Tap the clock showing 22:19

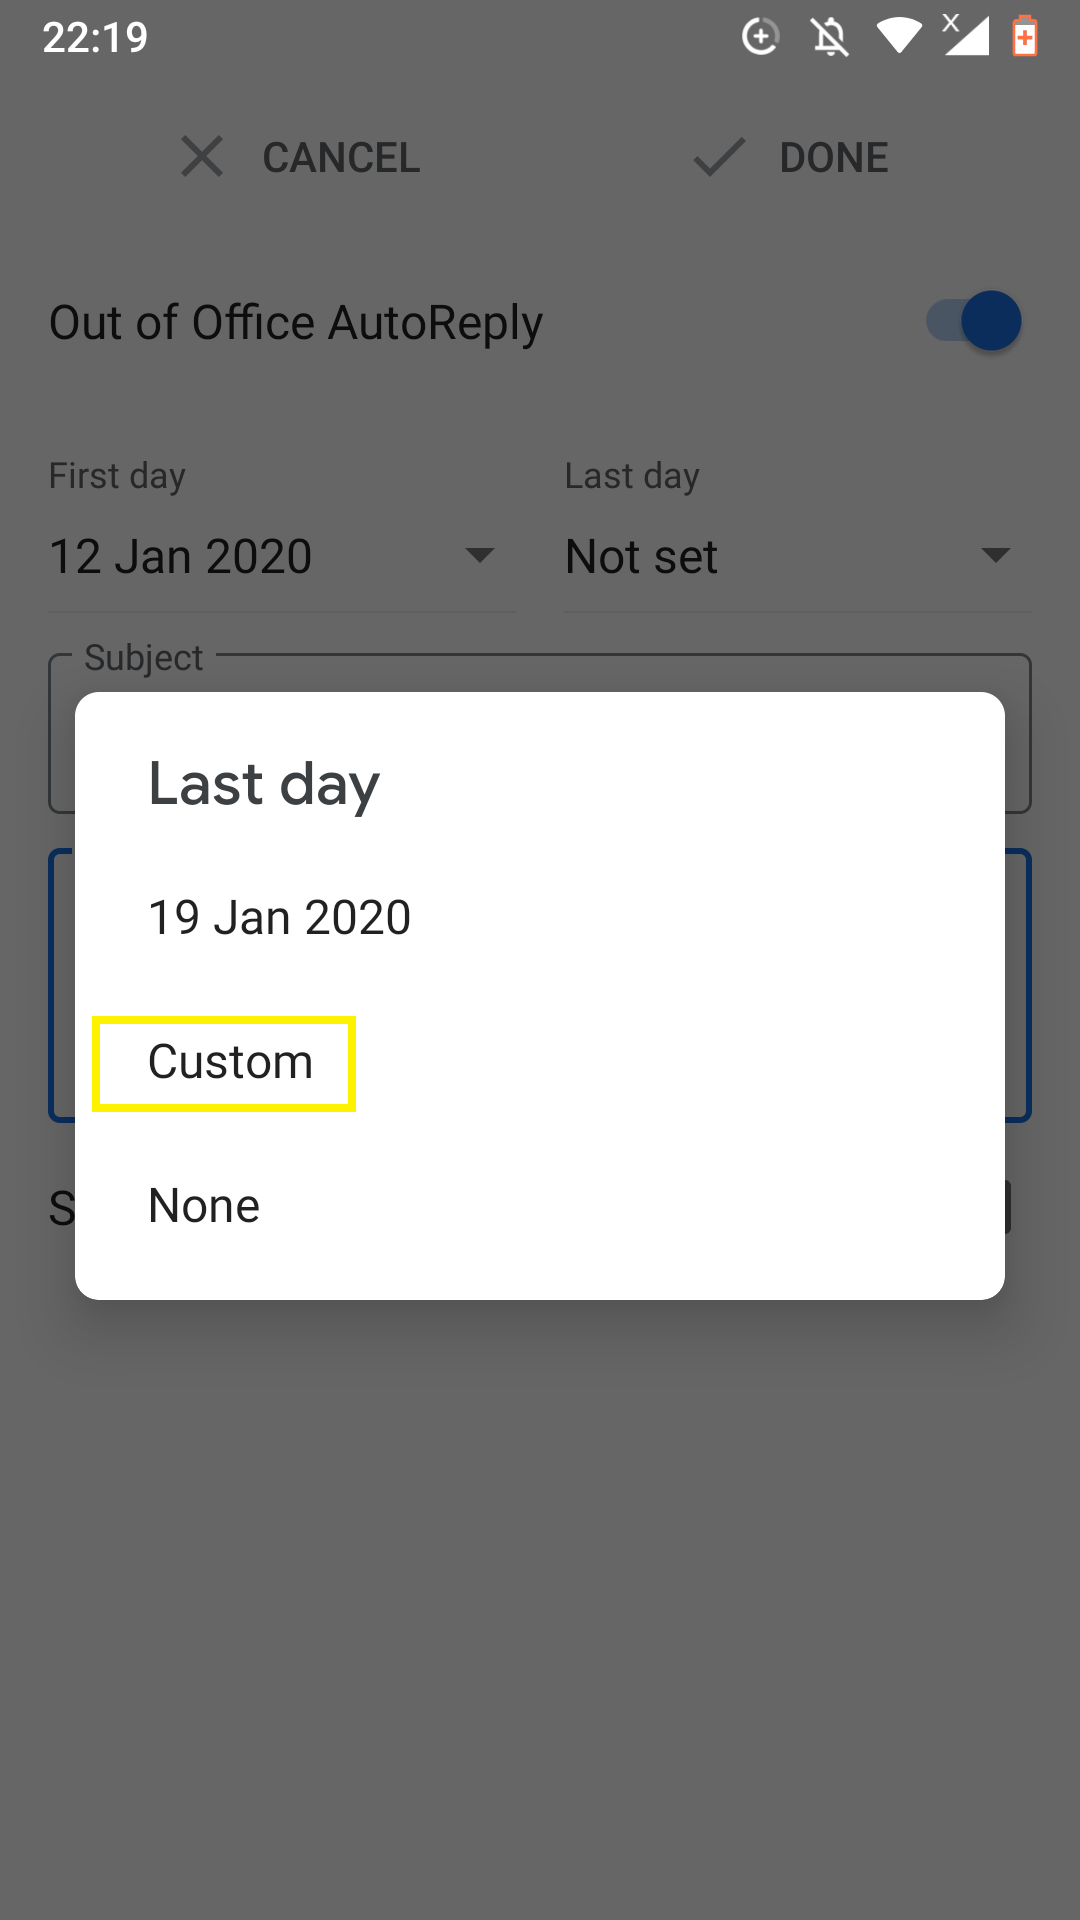click(x=95, y=38)
